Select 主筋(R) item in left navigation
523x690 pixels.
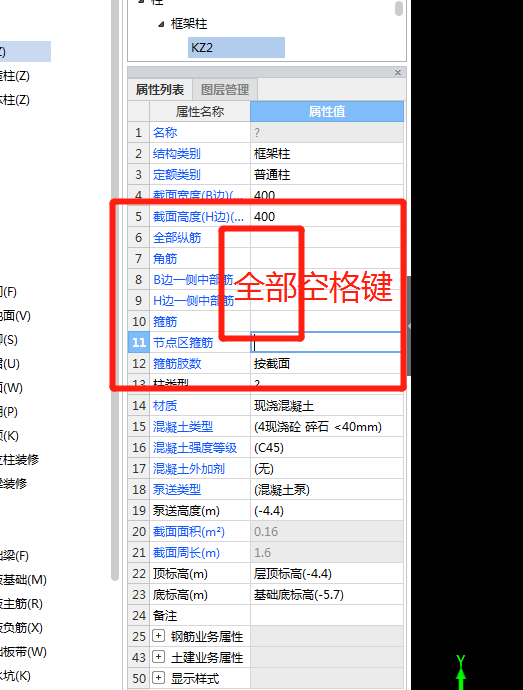21,604
